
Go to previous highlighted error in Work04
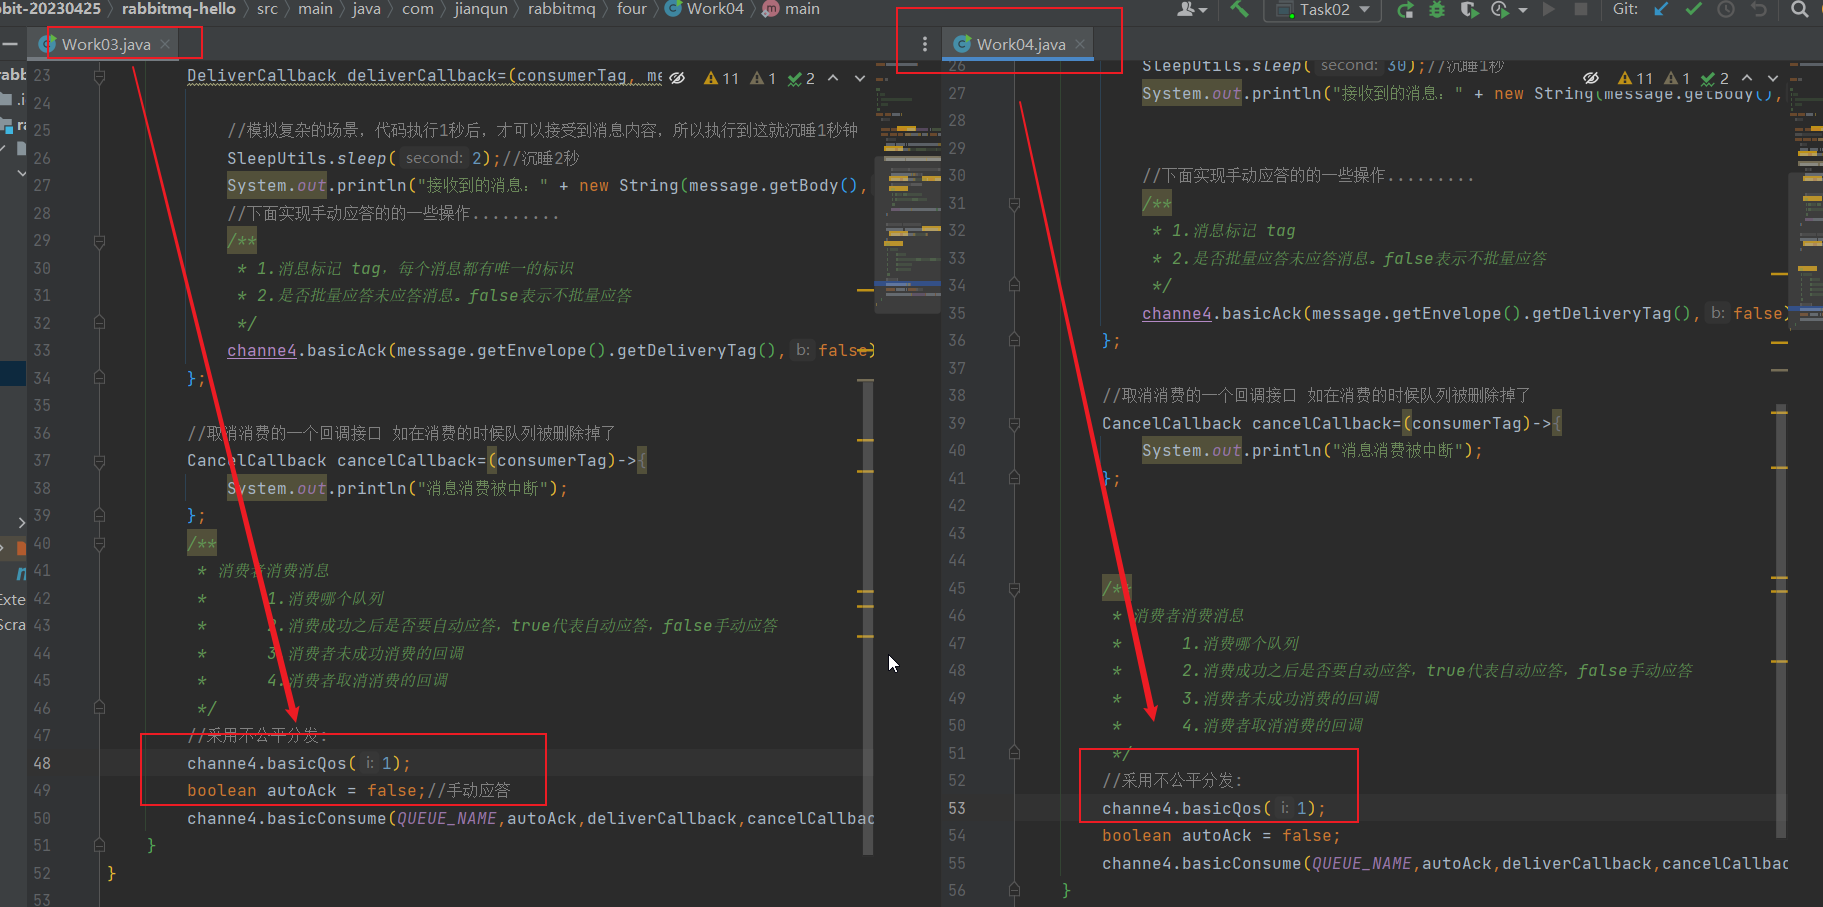(x=1747, y=78)
